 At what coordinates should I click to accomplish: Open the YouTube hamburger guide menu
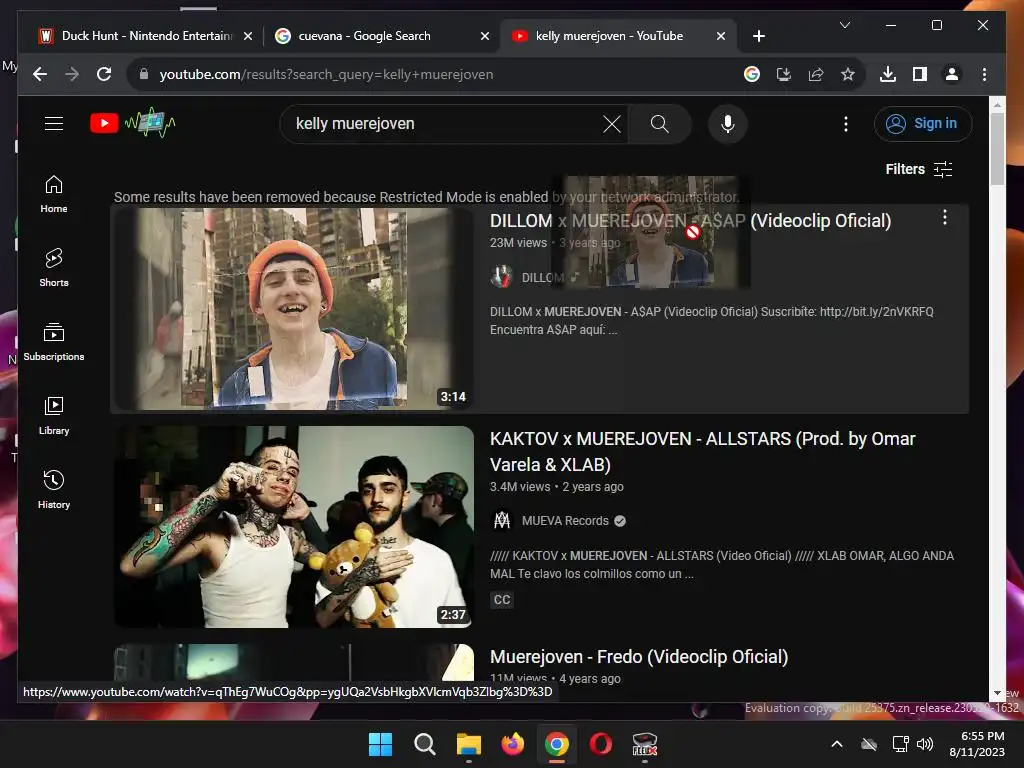click(54, 123)
